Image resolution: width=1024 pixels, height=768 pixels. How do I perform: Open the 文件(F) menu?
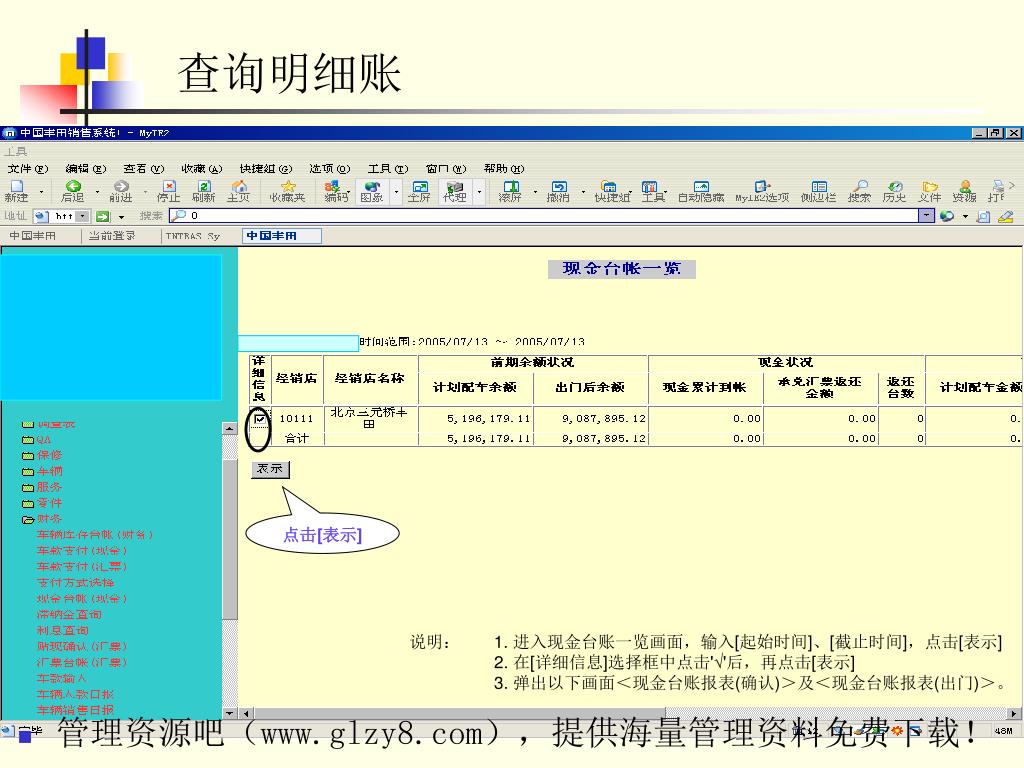click(28, 168)
